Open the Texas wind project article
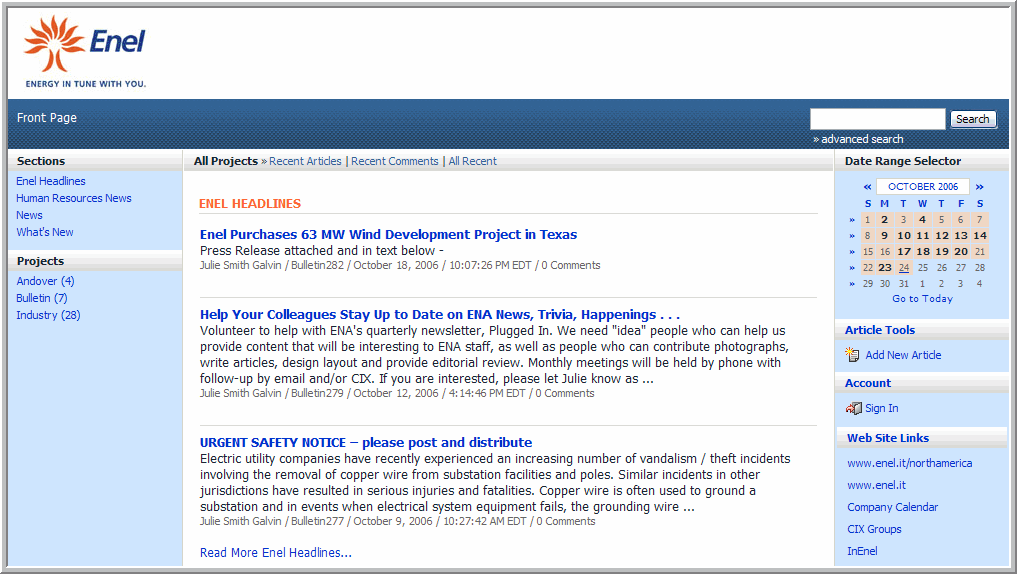1017x574 pixels. point(388,234)
